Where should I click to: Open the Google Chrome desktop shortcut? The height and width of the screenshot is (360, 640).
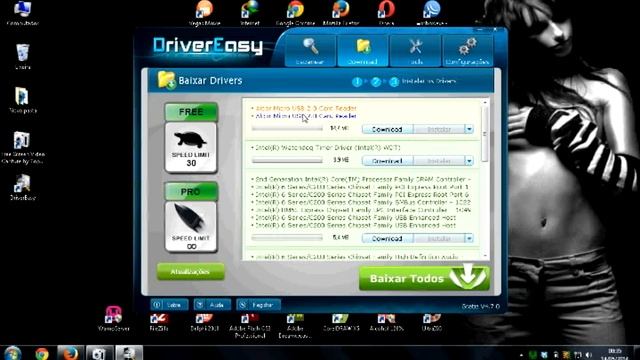point(295,13)
